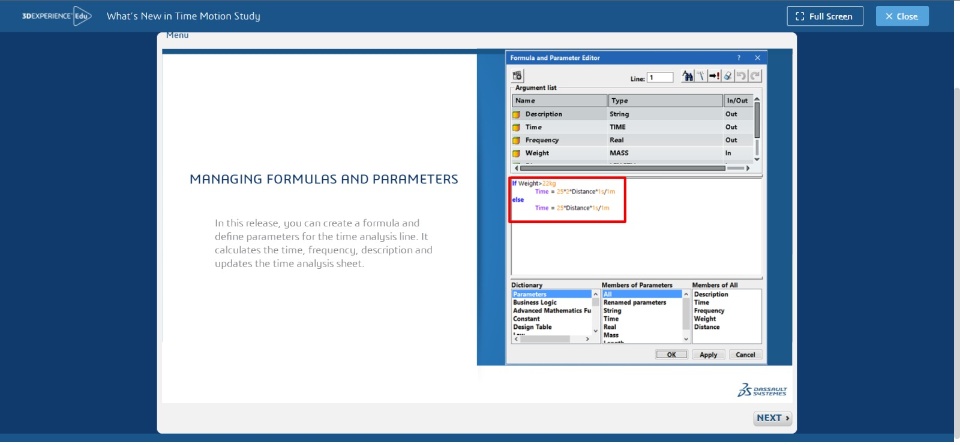Screen dimensions: 960x445
Task: Click the NEXT button on the slide
Action: (x=773, y=418)
